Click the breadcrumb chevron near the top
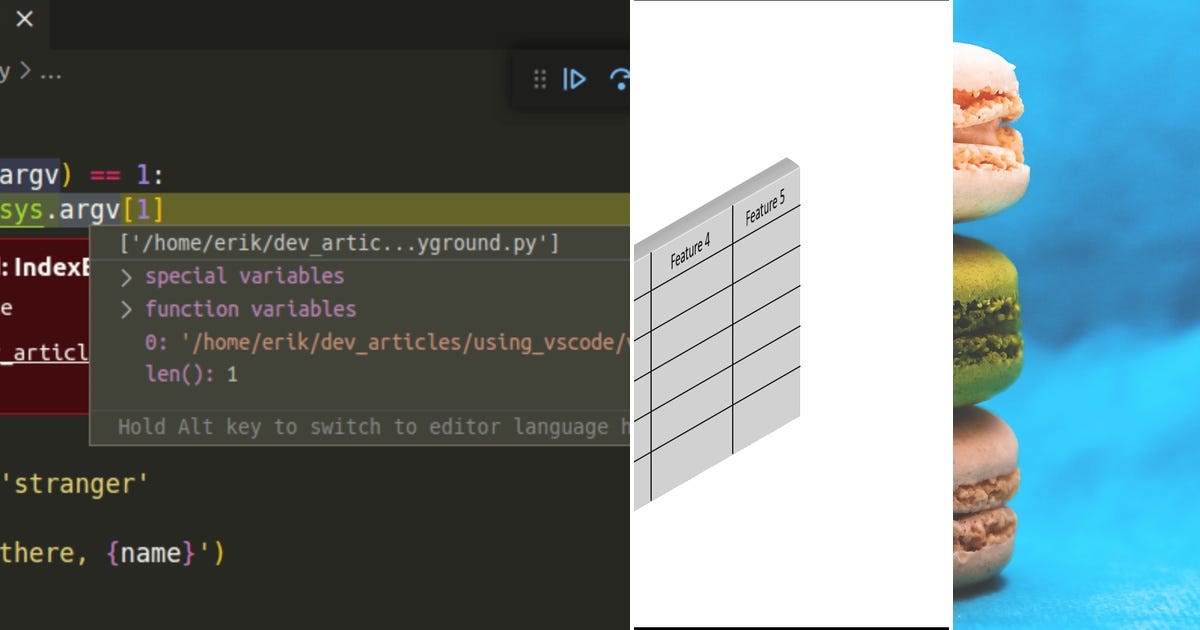Image resolution: width=1200 pixels, height=630 pixels. (25, 71)
